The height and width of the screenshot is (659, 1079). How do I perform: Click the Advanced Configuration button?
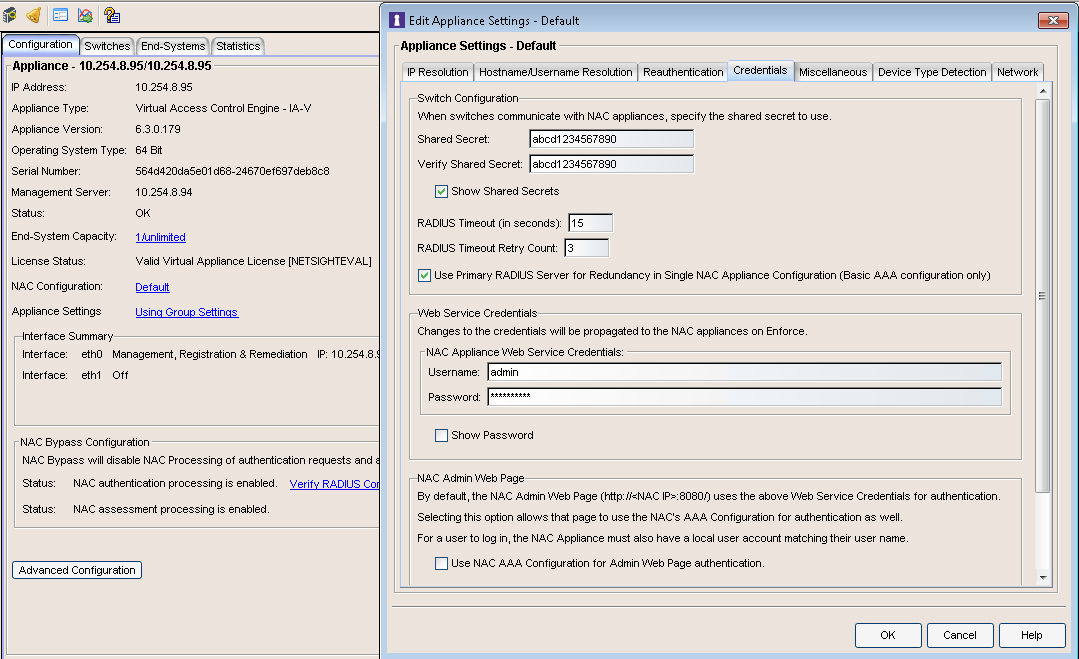77,570
